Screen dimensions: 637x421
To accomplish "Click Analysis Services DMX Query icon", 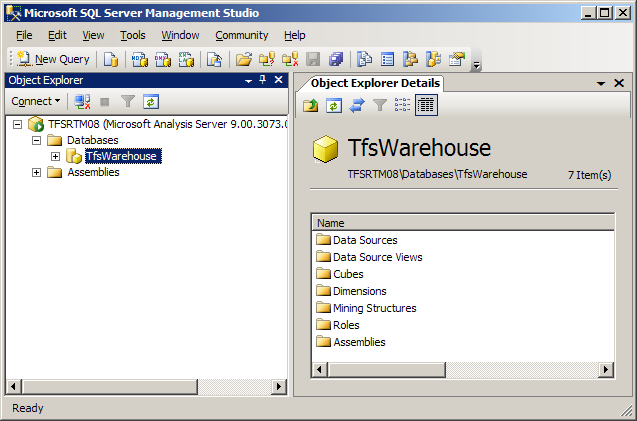I will [x=163, y=59].
